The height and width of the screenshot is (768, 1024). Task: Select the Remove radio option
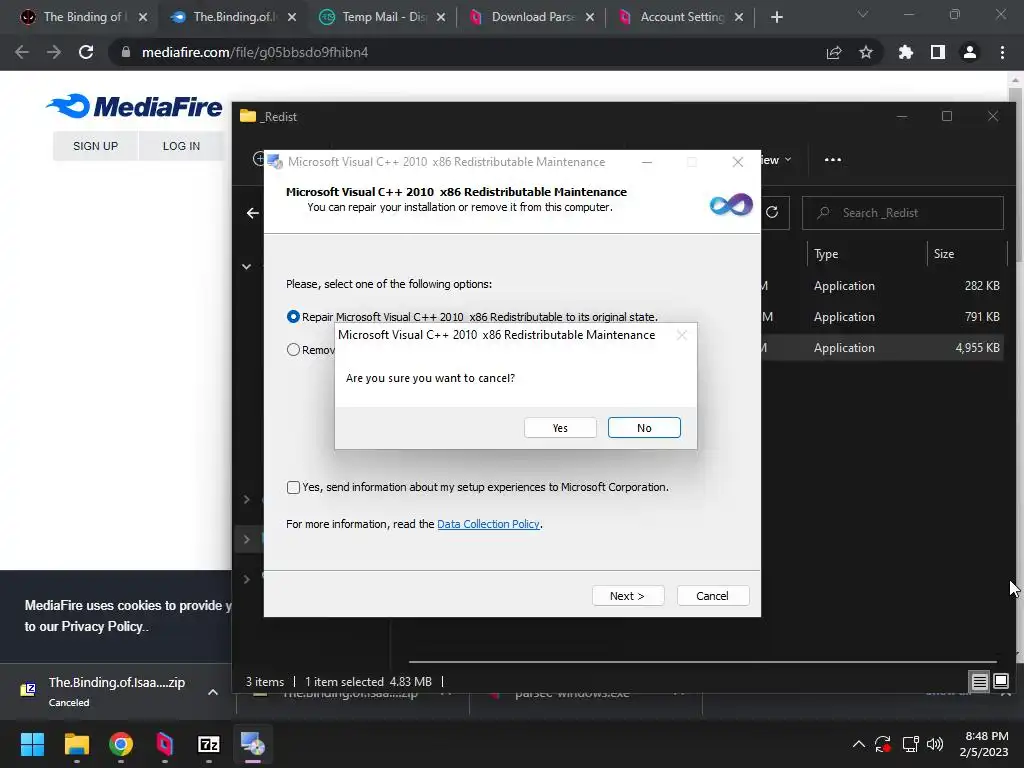pos(293,349)
